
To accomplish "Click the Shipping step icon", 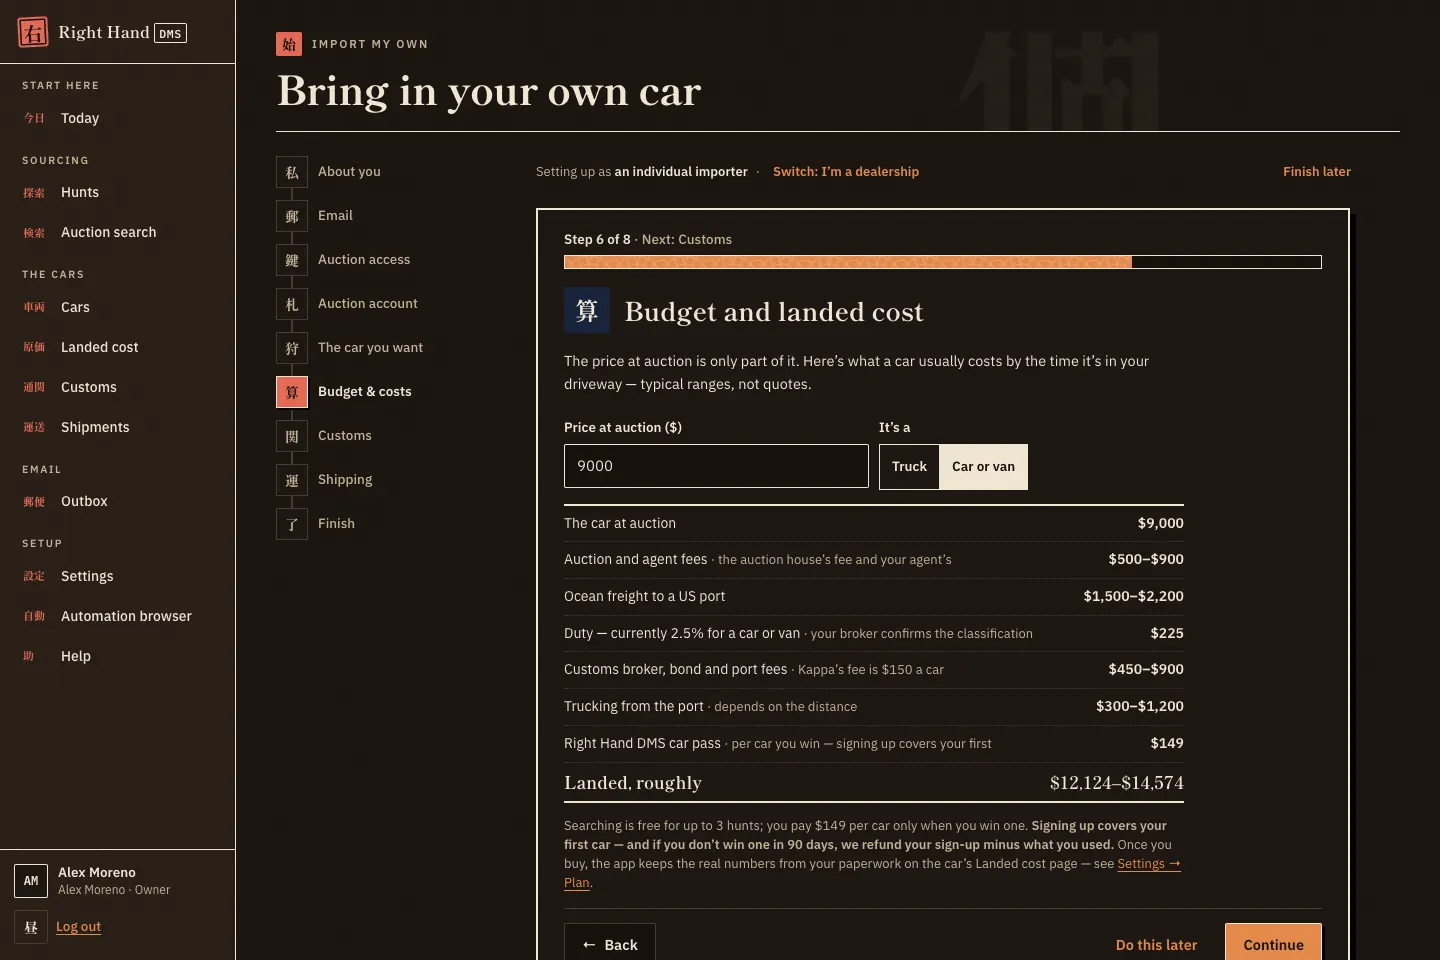I will pos(292,480).
